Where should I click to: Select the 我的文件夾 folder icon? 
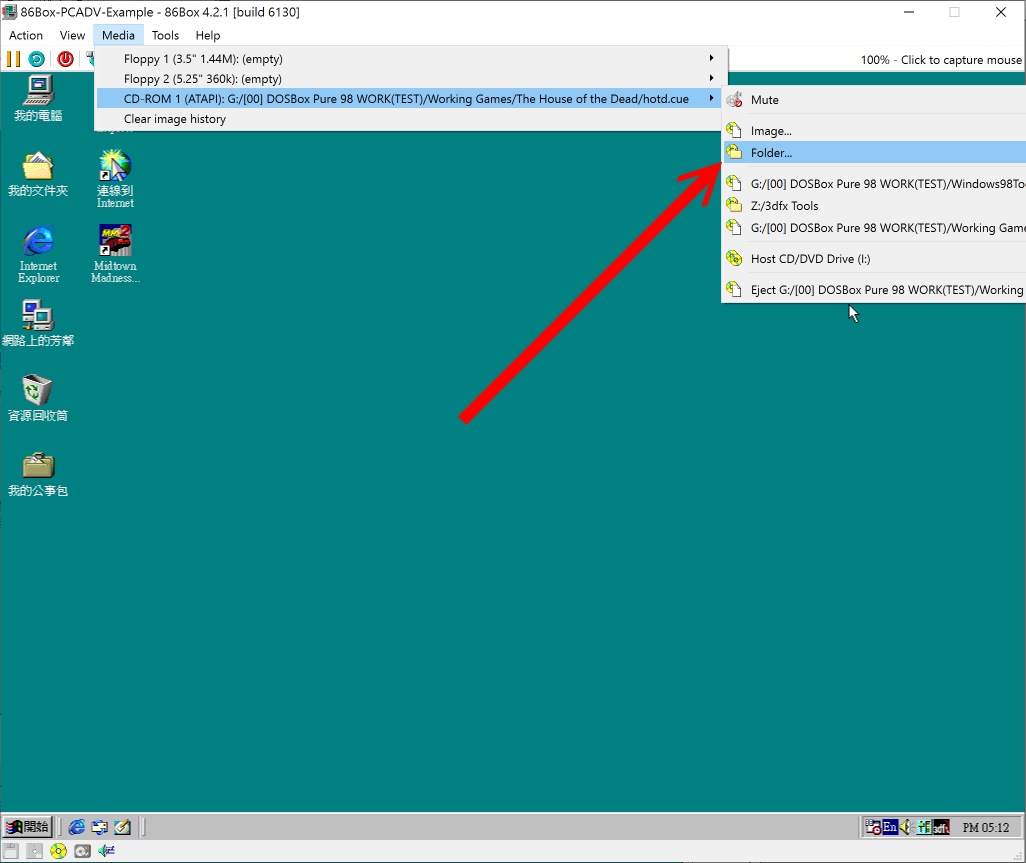38,174
